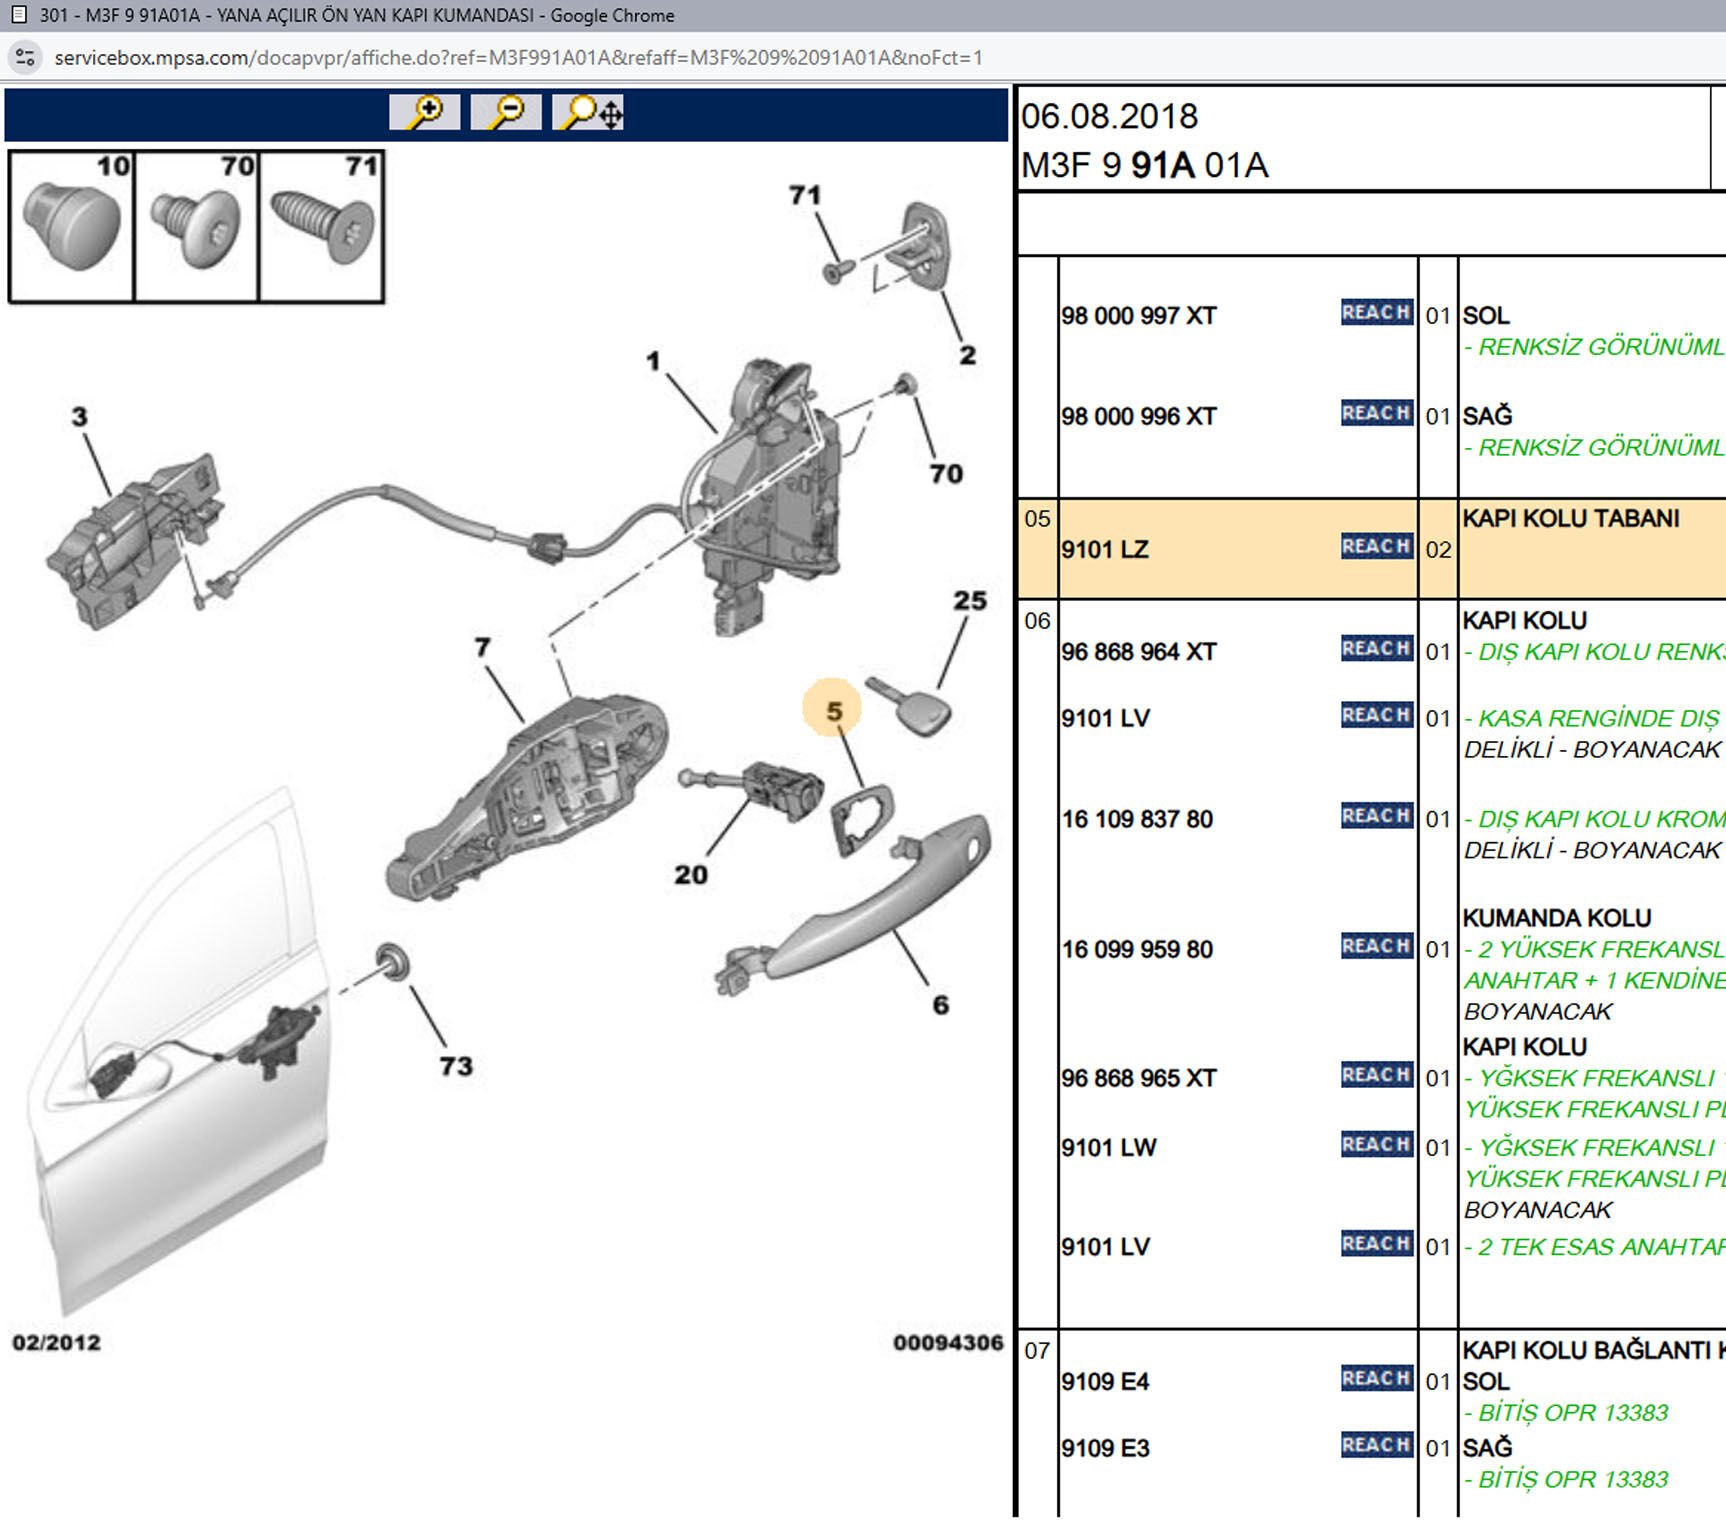Select callout 73 grommet label

coord(456,1066)
